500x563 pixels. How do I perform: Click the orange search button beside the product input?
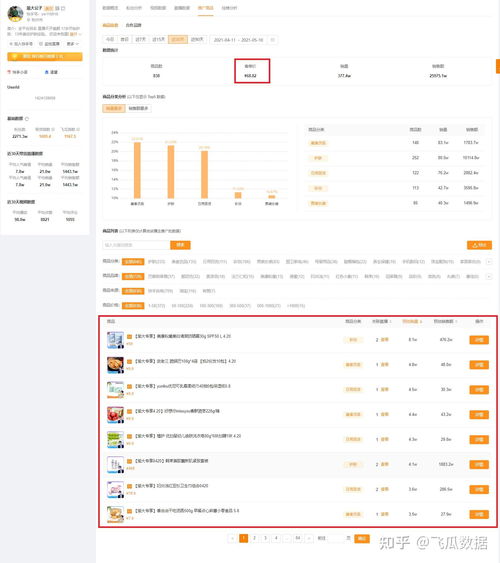pyautogui.click(x=180, y=245)
